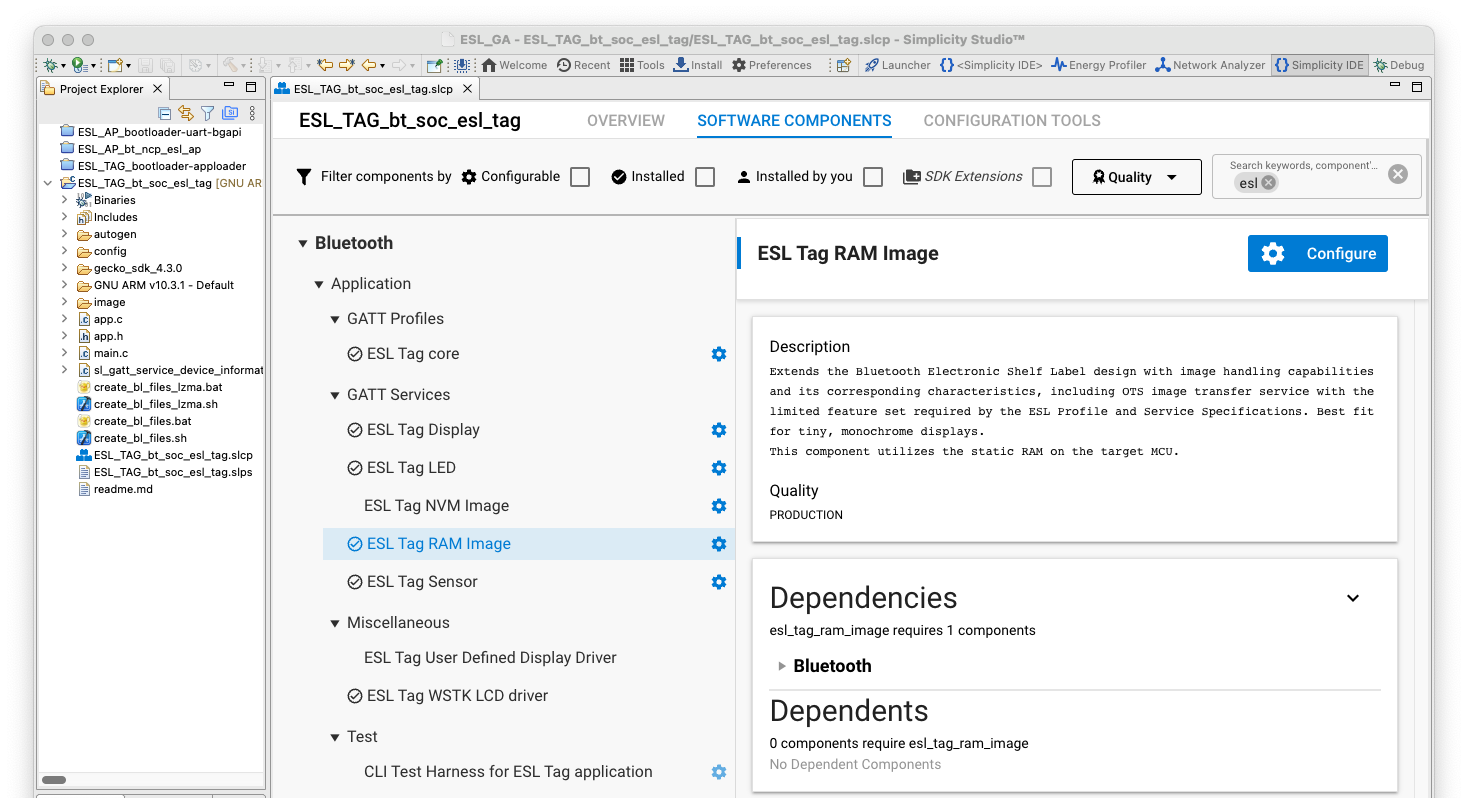Viewport: 1468px width, 798px height.
Task: Open the gear settings for ESL Tag core
Action: point(718,354)
